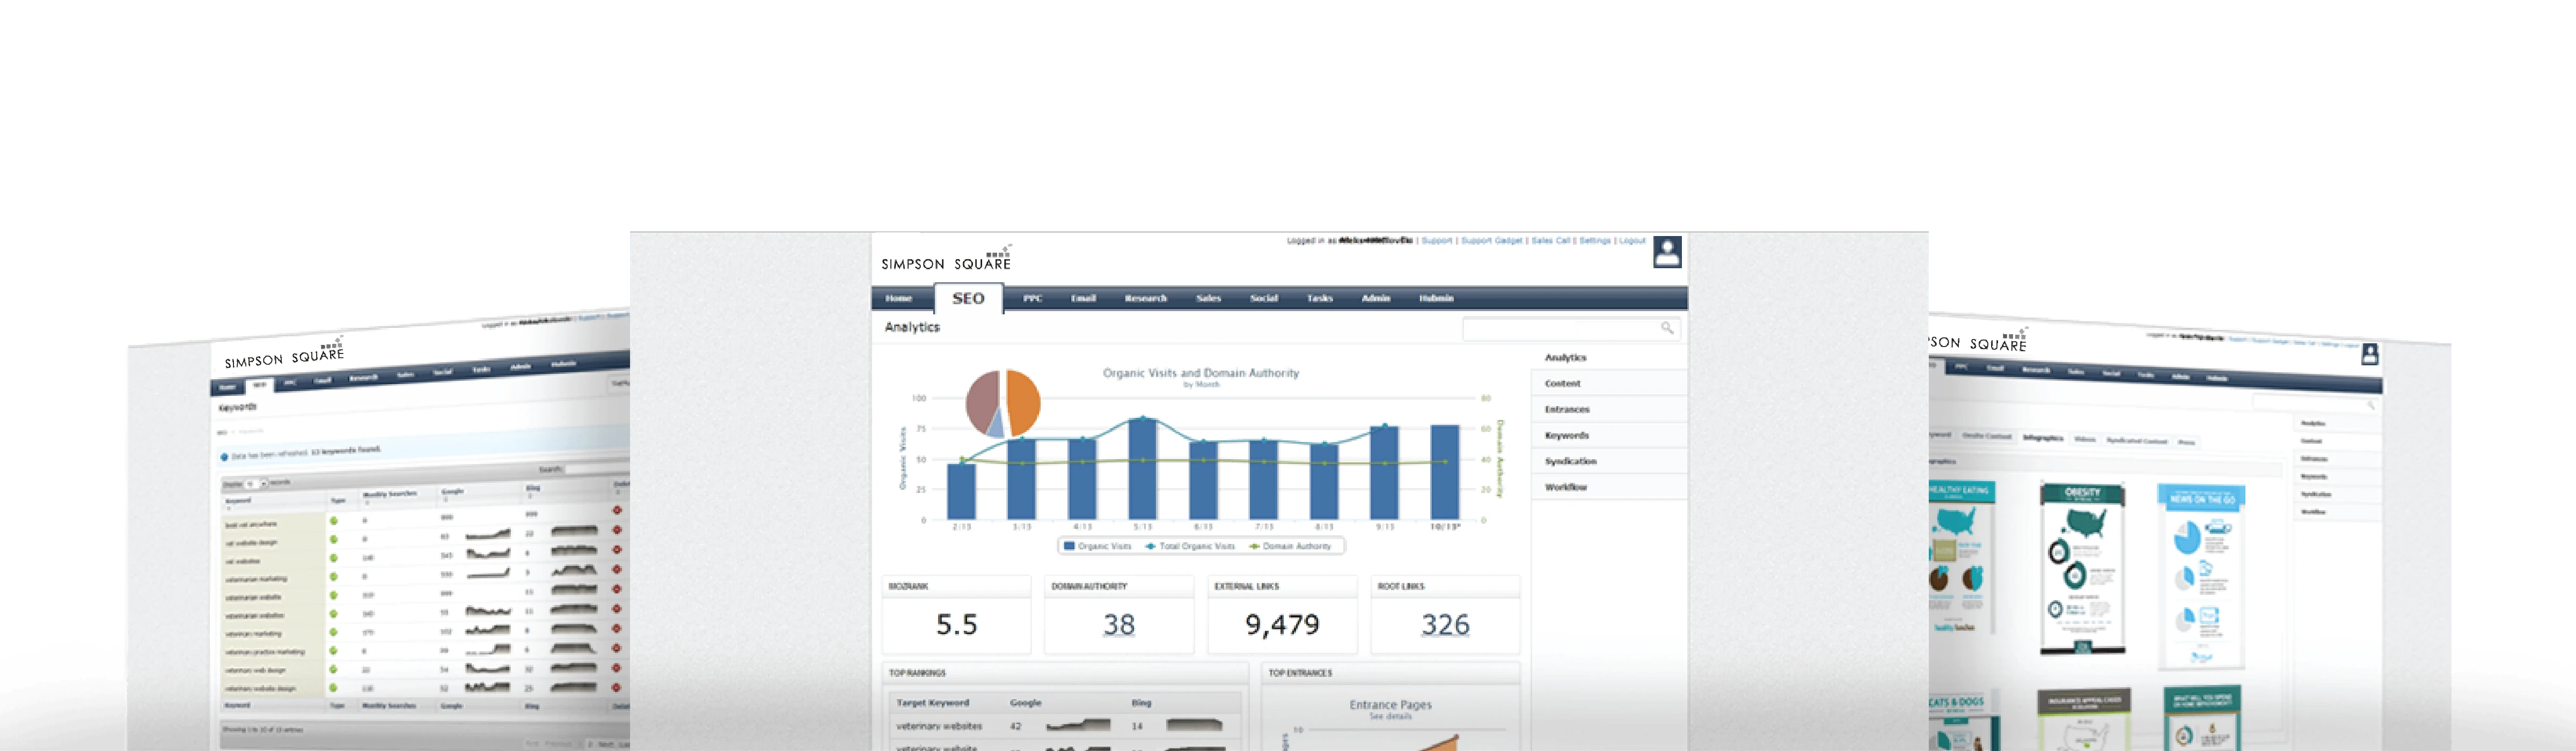Screen dimensions: 2576x751
Task: Click the Domain Authority value 38
Action: [1118, 625]
